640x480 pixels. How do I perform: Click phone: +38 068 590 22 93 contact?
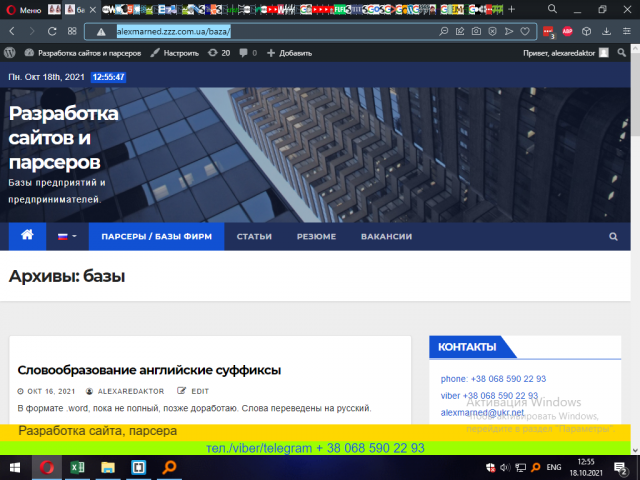click(493, 379)
